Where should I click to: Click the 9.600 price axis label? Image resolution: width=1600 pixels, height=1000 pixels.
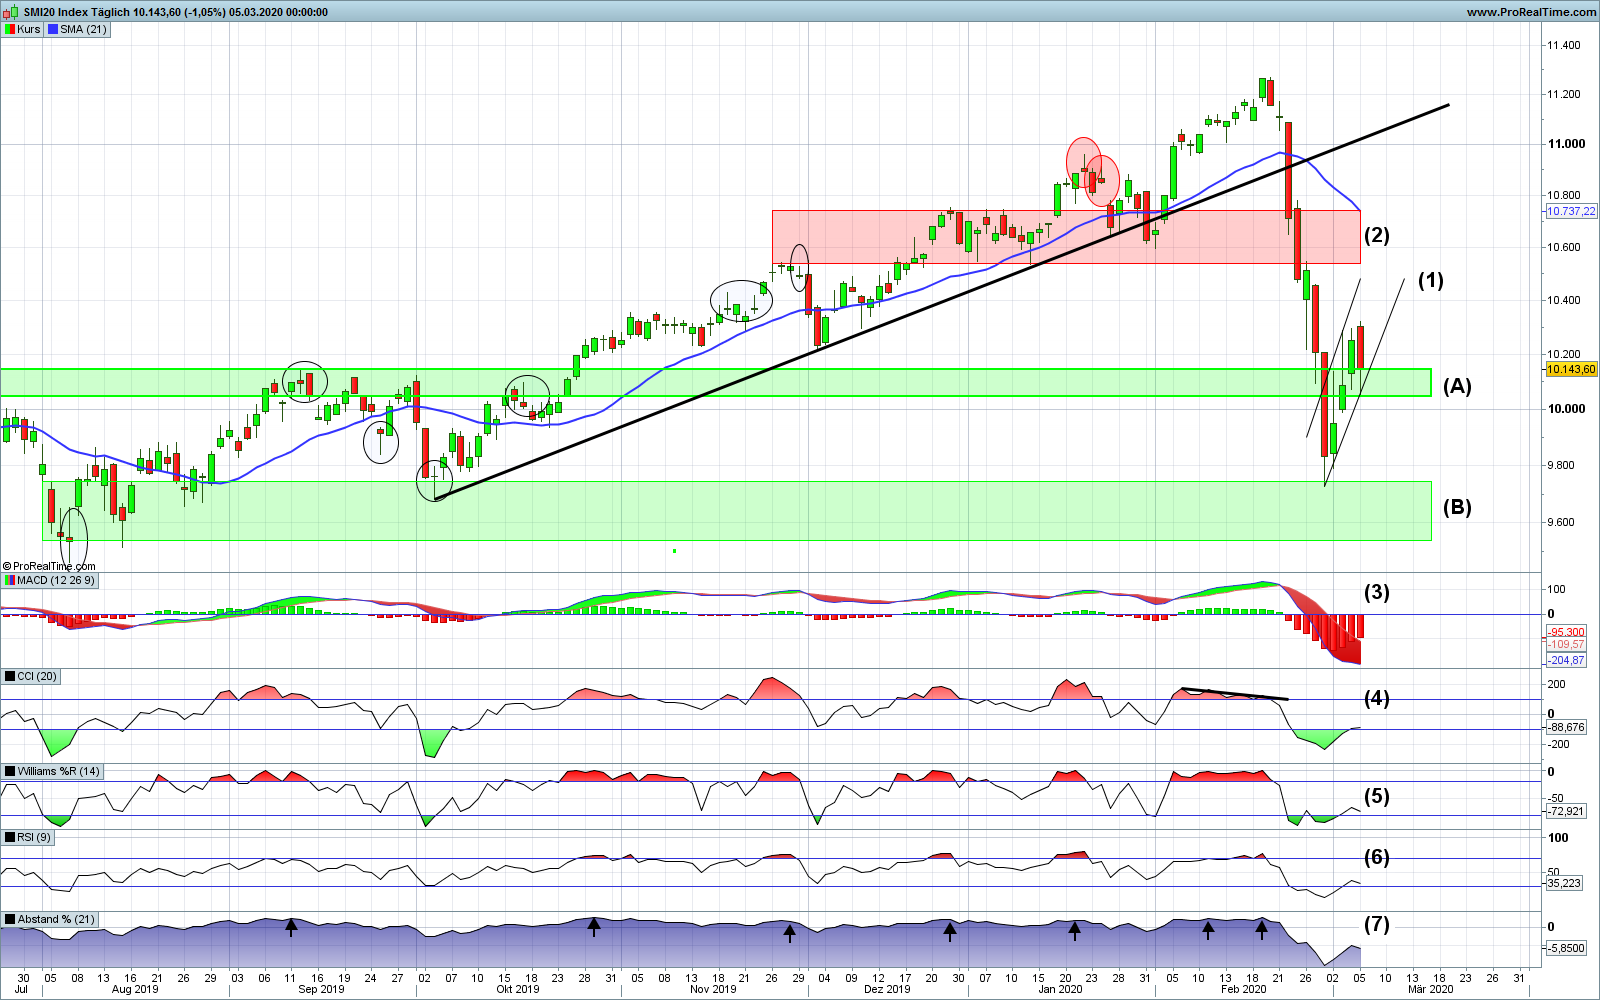coord(1561,522)
